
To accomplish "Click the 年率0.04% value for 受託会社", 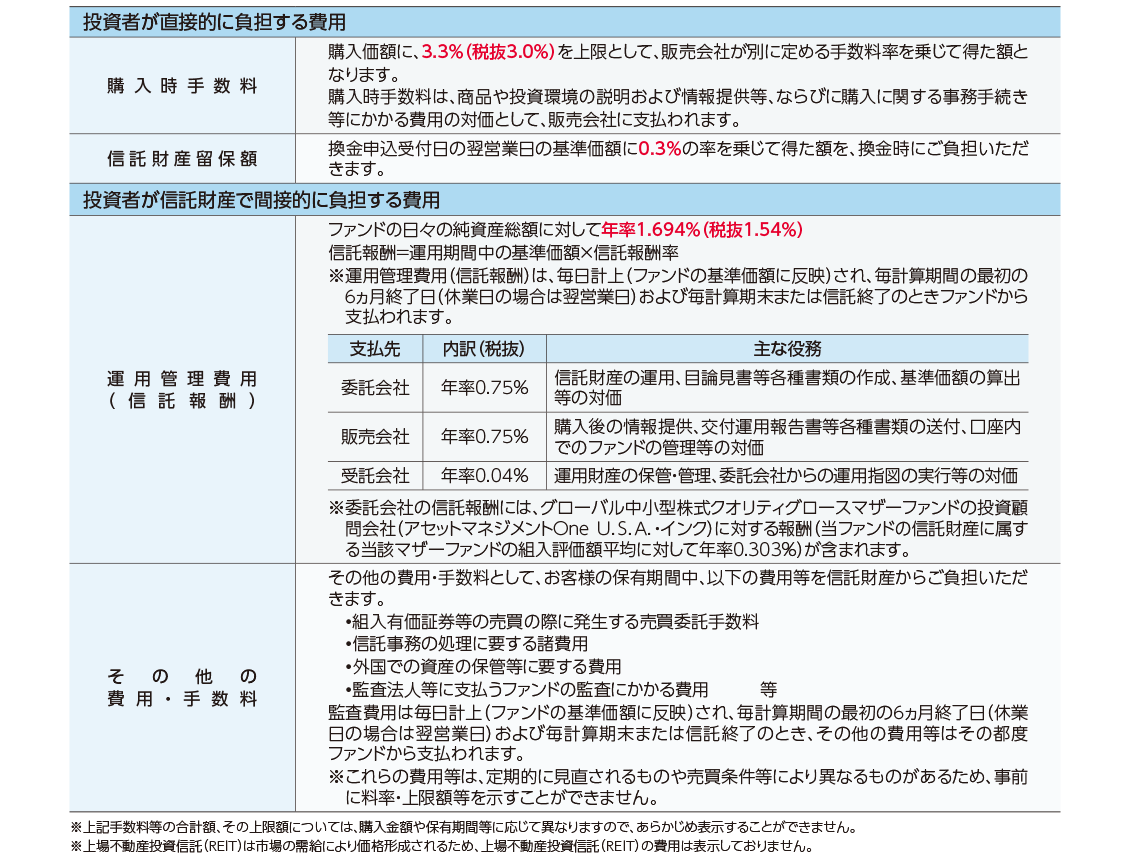I will (x=484, y=476).
